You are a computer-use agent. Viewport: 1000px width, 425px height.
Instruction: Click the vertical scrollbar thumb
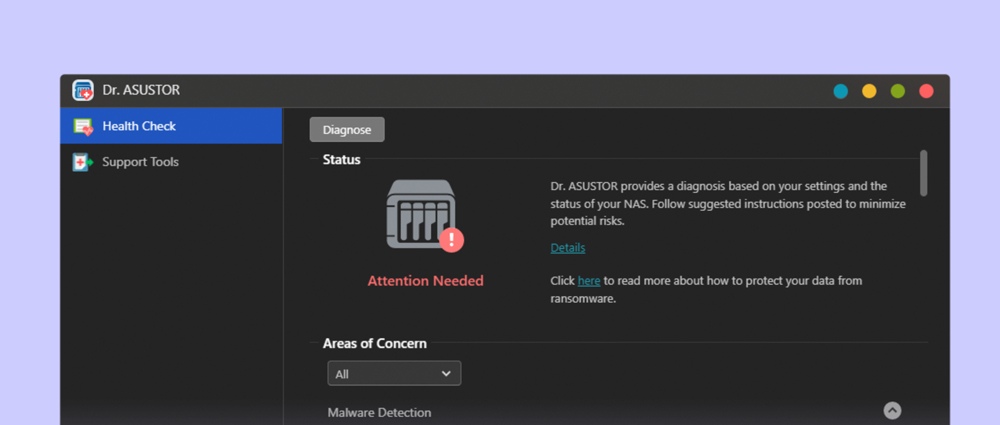tap(923, 173)
